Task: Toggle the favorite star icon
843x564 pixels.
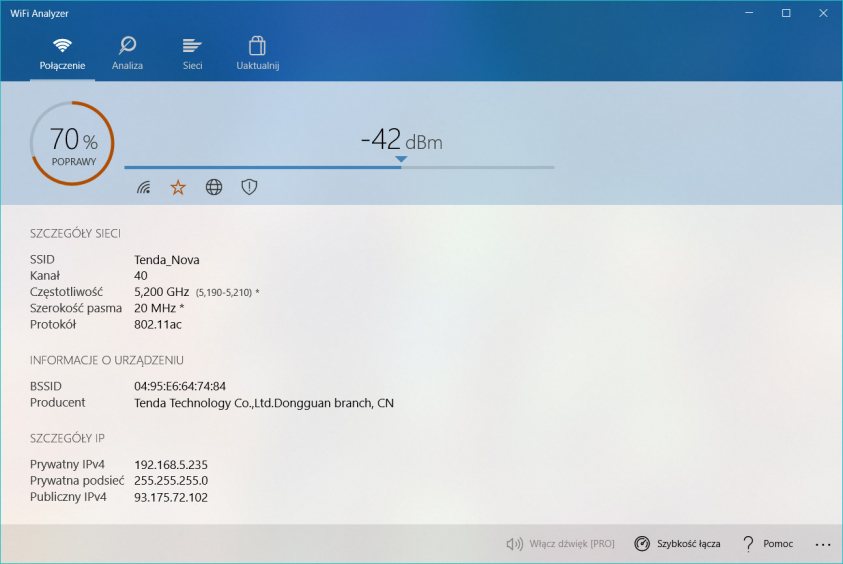Action: click(178, 187)
